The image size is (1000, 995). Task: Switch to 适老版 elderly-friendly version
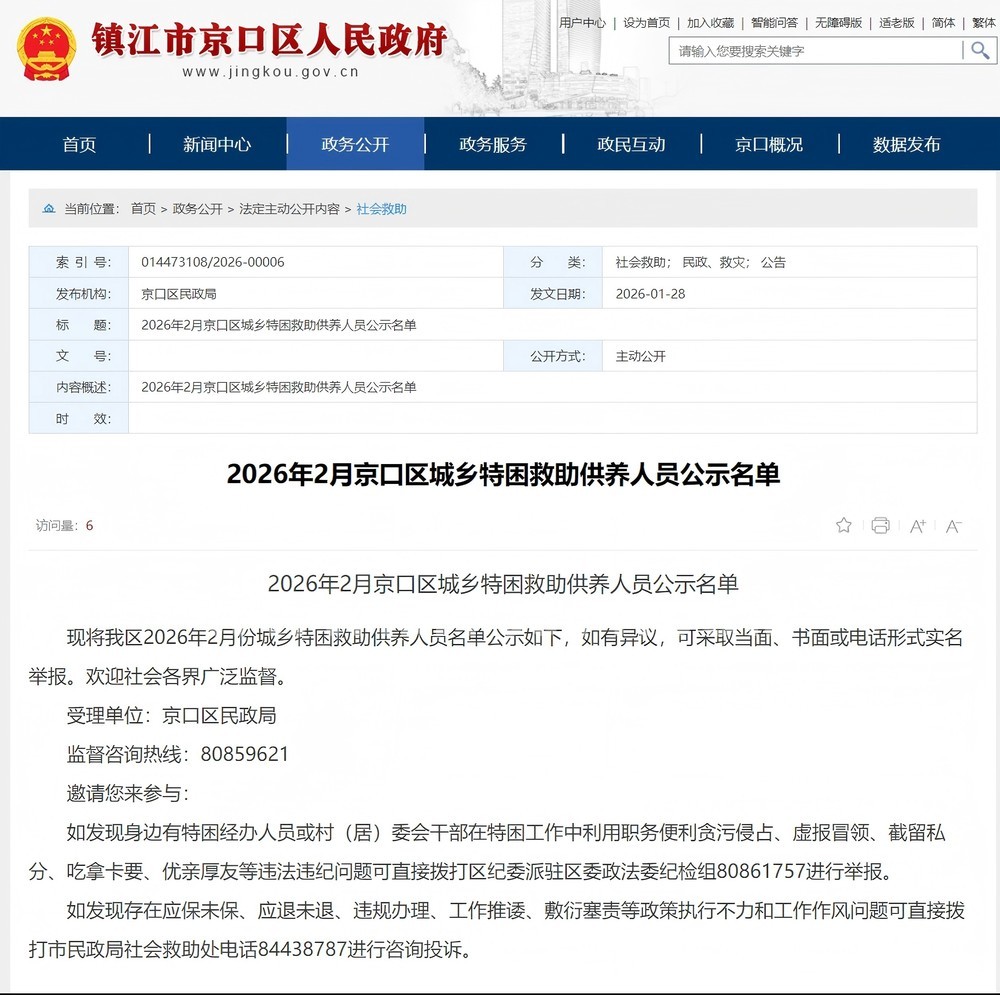click(897, 22)
